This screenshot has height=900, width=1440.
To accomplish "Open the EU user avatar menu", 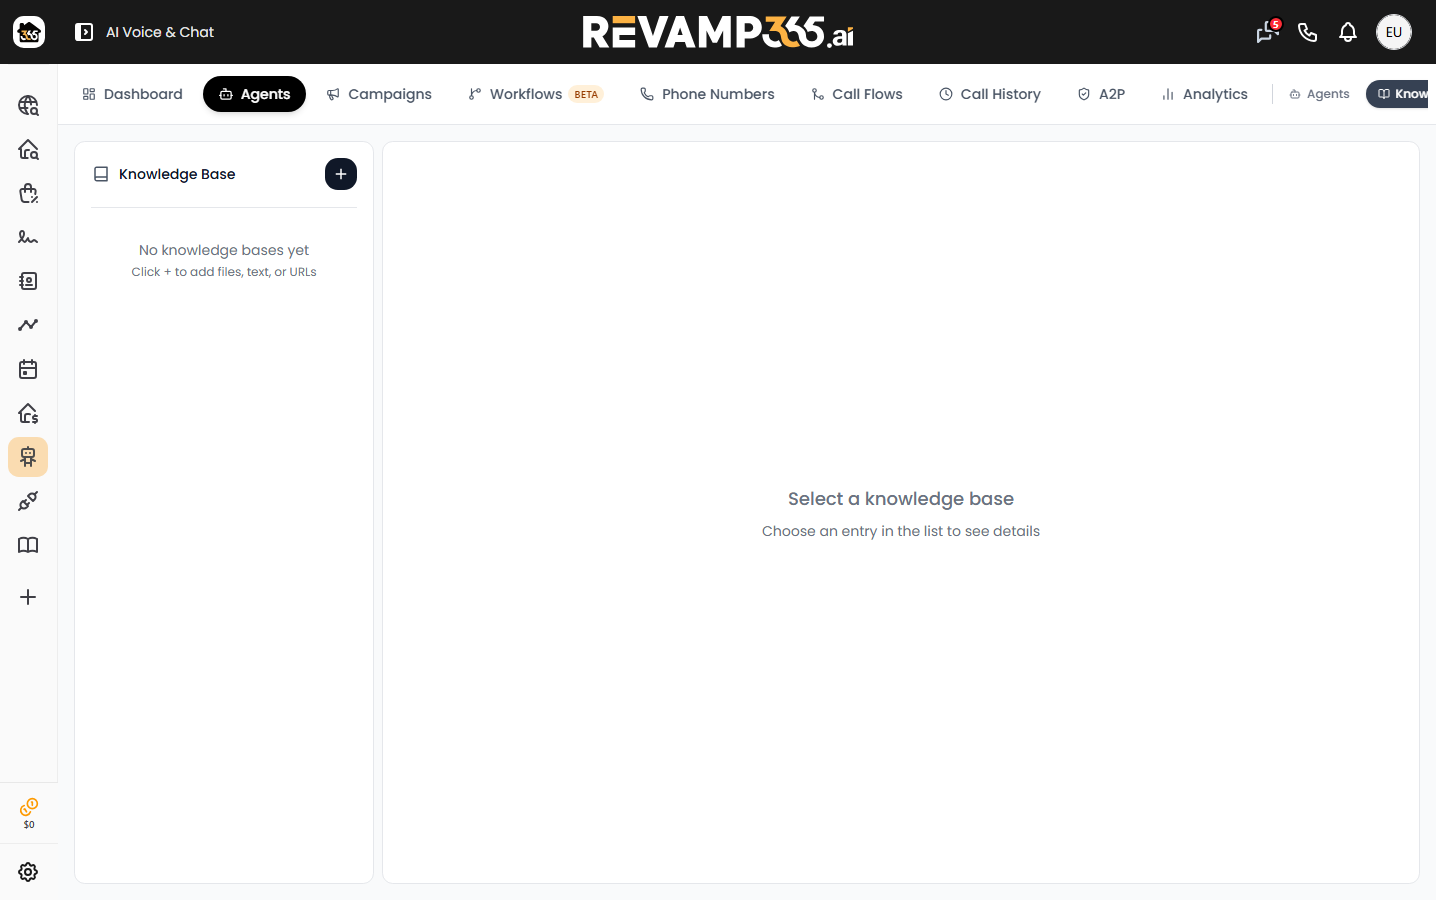I will click(1394, 32).
